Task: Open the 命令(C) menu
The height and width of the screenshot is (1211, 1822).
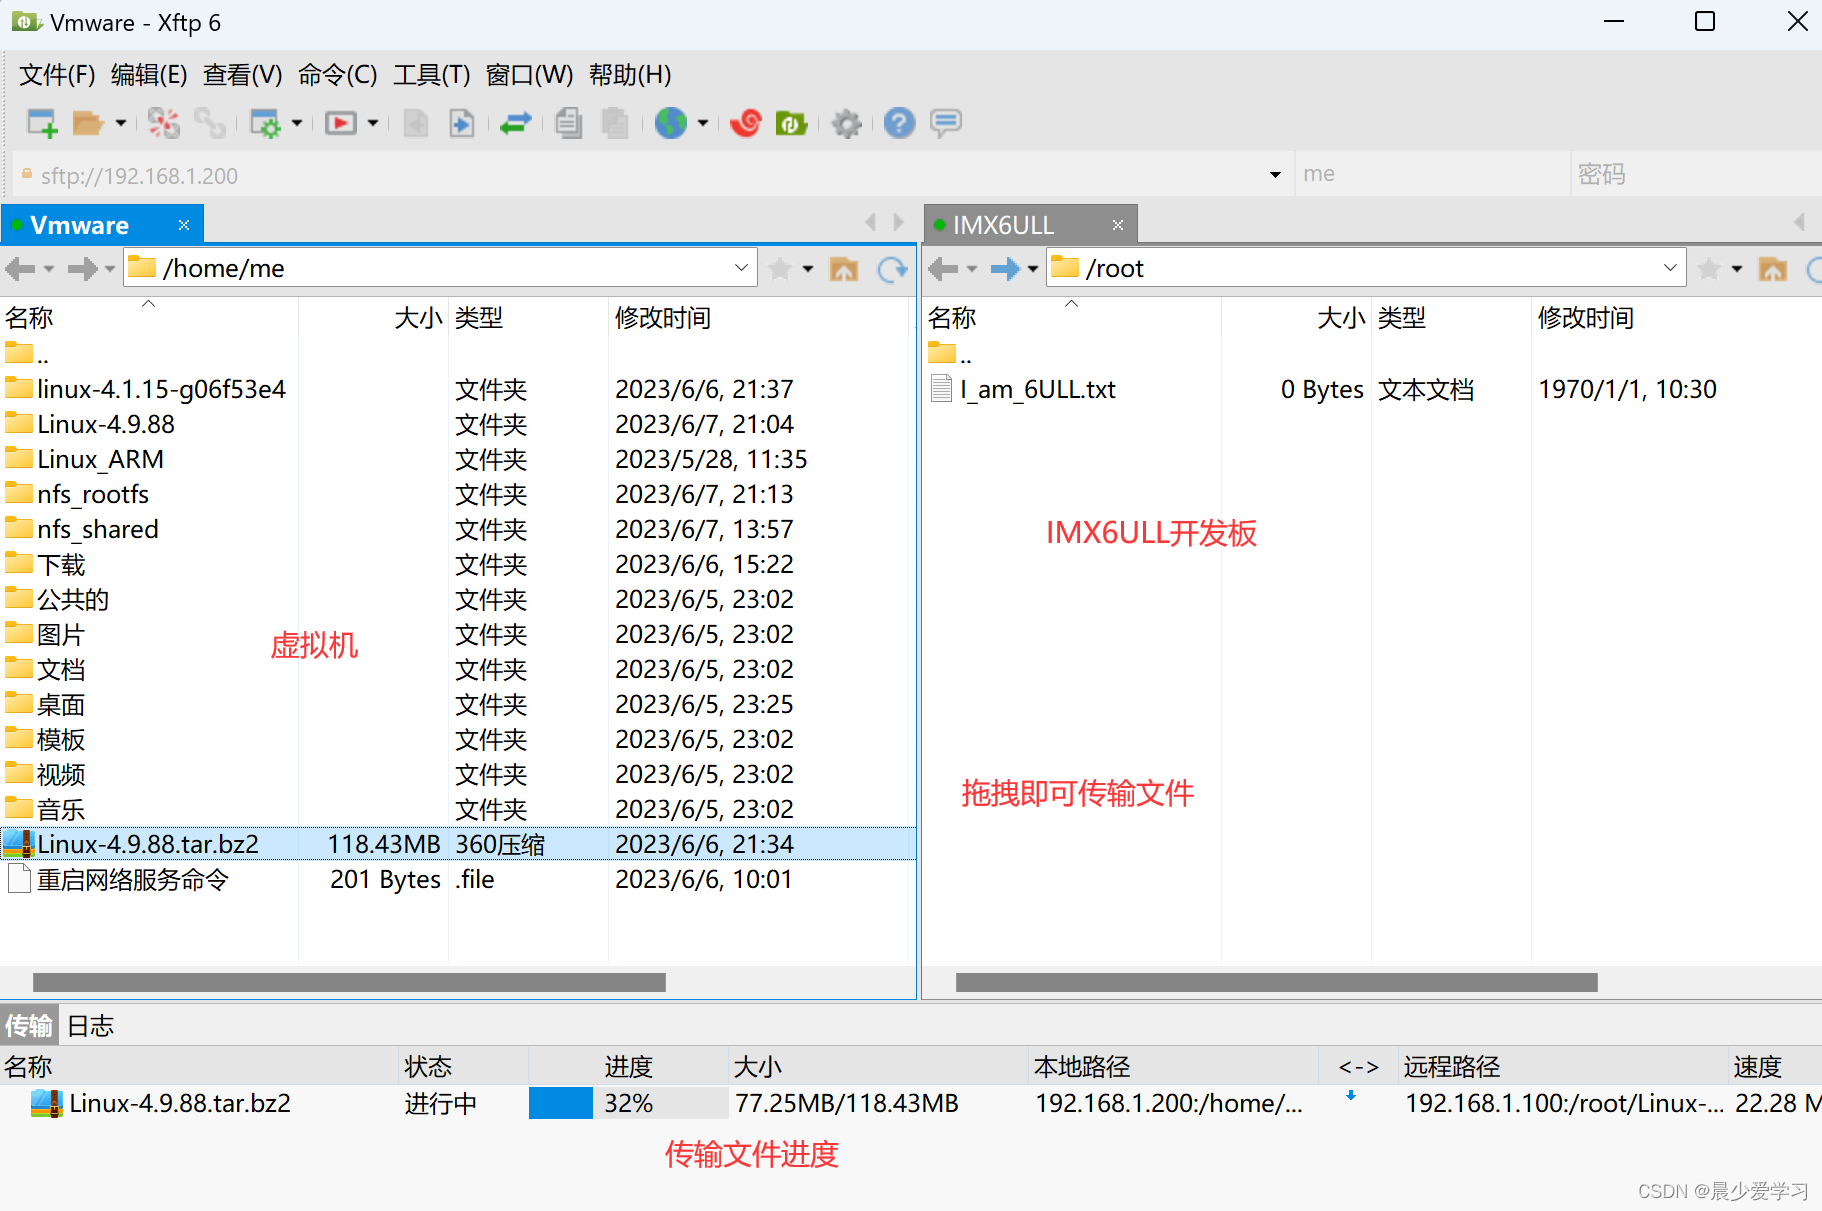Action: 337,75
